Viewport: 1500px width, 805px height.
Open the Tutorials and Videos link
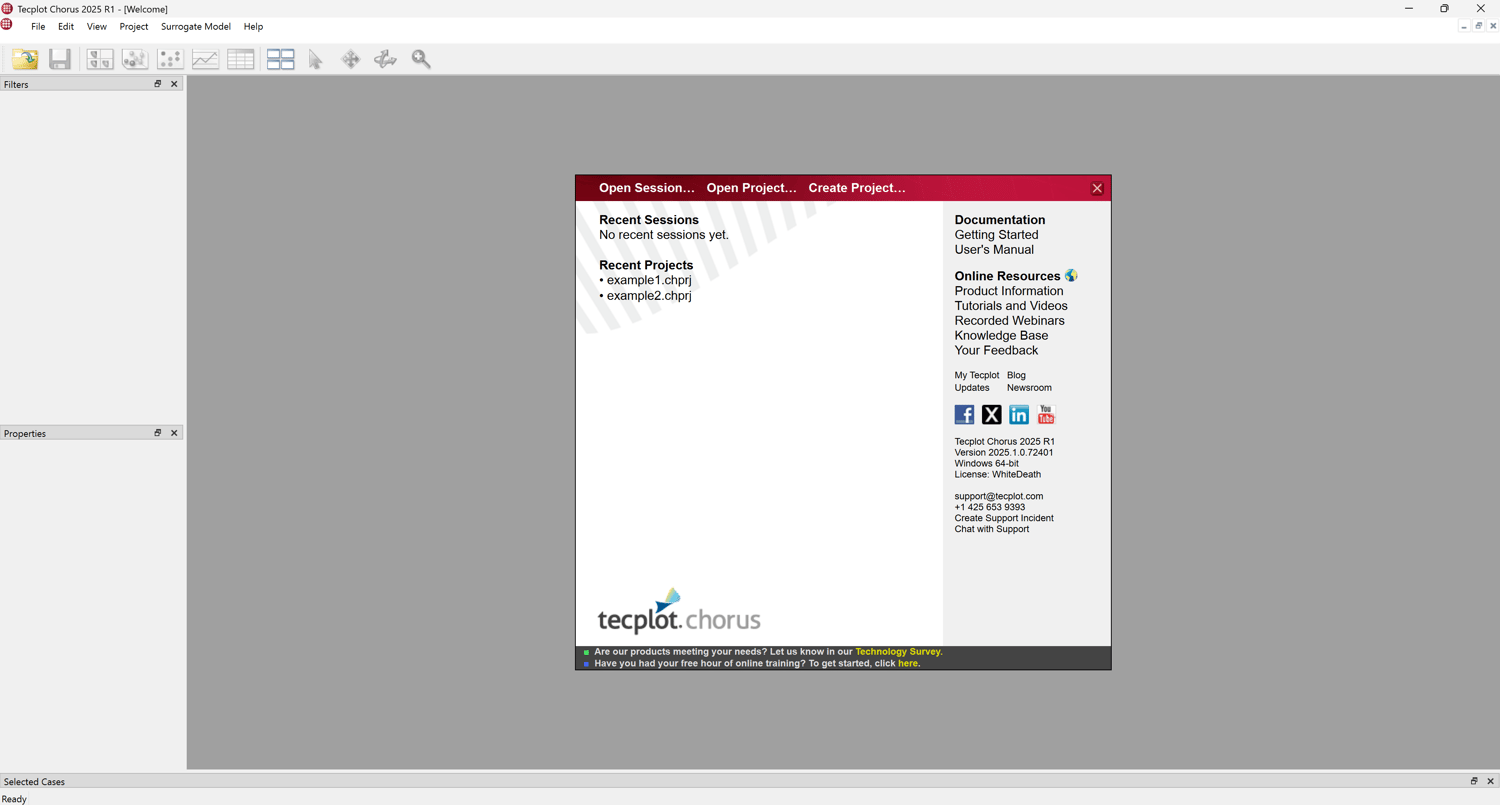coord(1011,306)
